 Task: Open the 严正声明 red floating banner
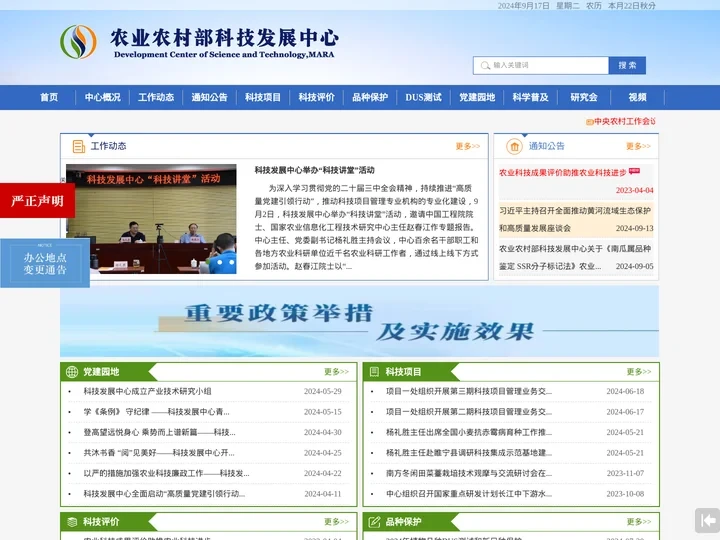pos(38,201)
